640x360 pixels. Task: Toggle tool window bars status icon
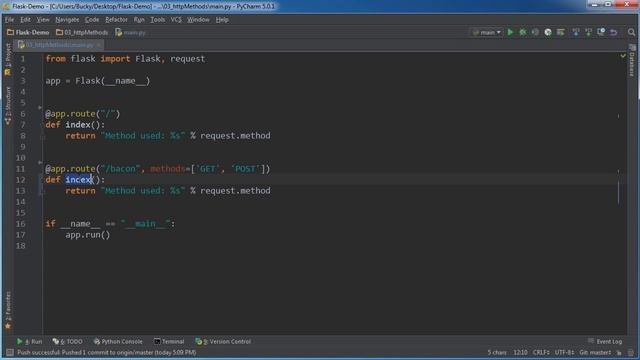(x=10, y=352)
